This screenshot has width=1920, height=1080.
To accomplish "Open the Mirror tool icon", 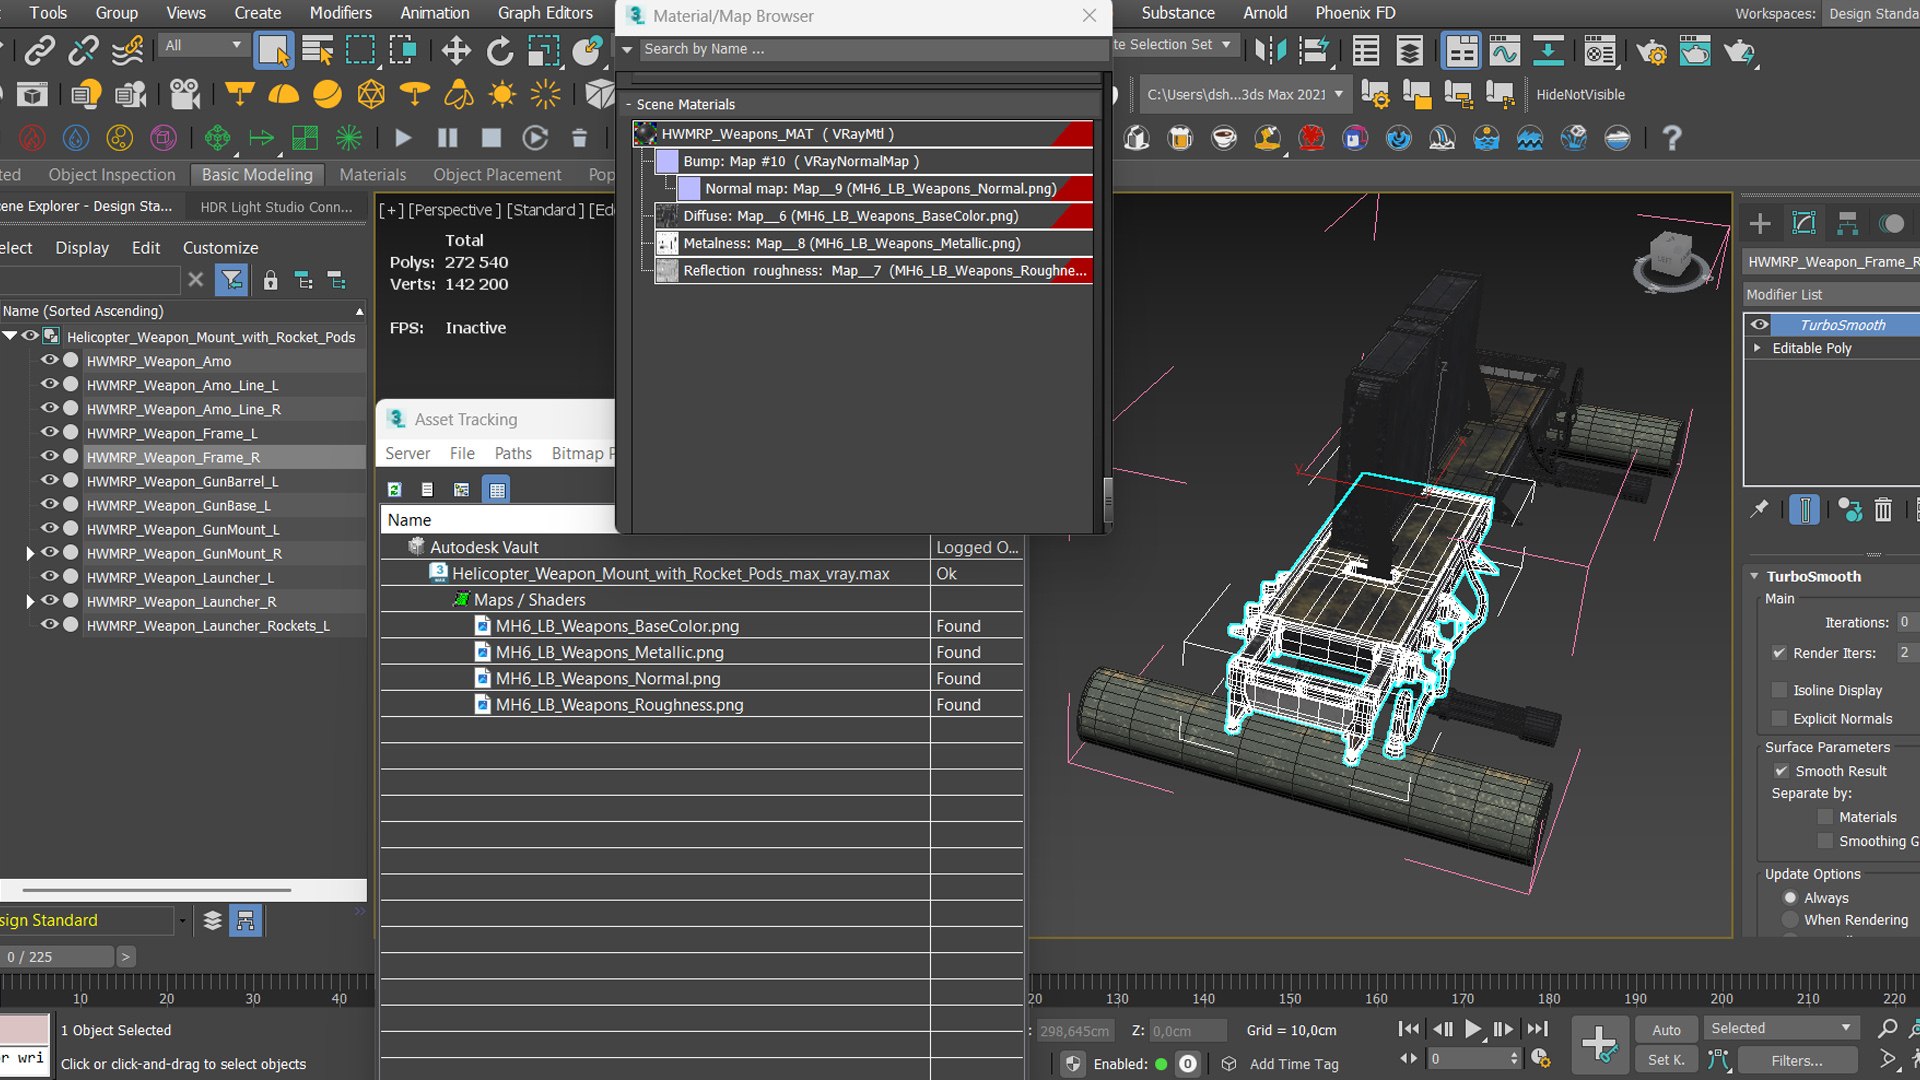I will 1271,50.
